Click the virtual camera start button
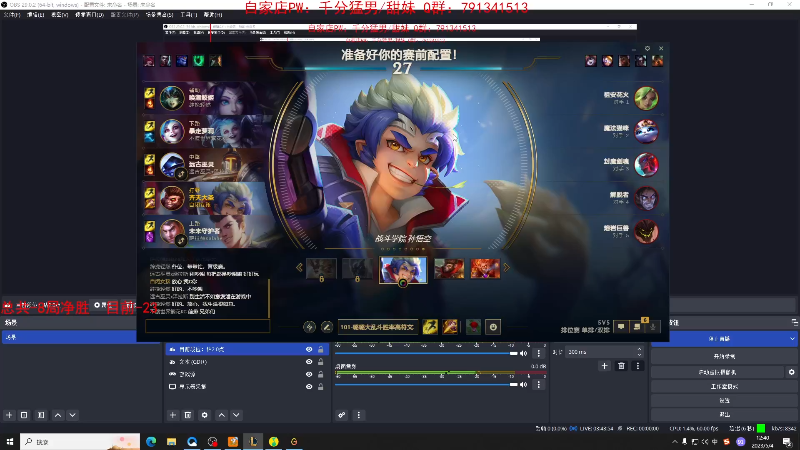The width and height of the screenshot is (800, 450). pos(717,372)
